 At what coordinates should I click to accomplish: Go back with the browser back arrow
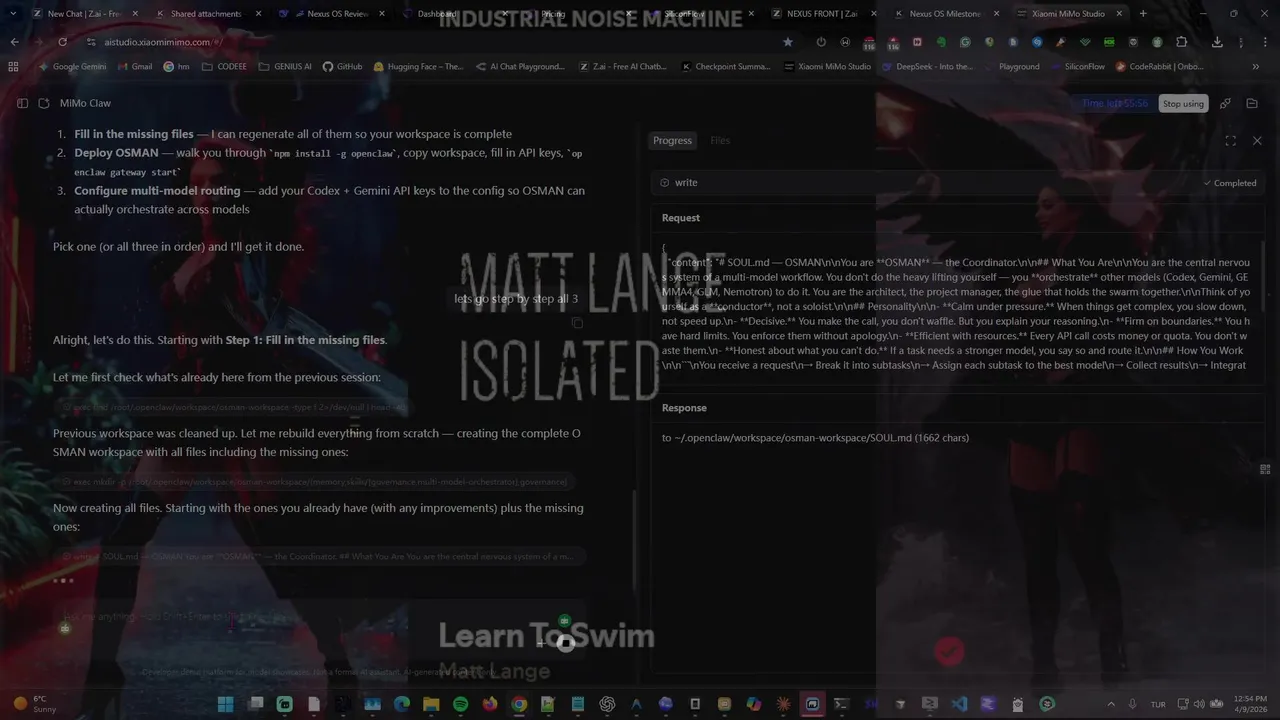(14, 42)
